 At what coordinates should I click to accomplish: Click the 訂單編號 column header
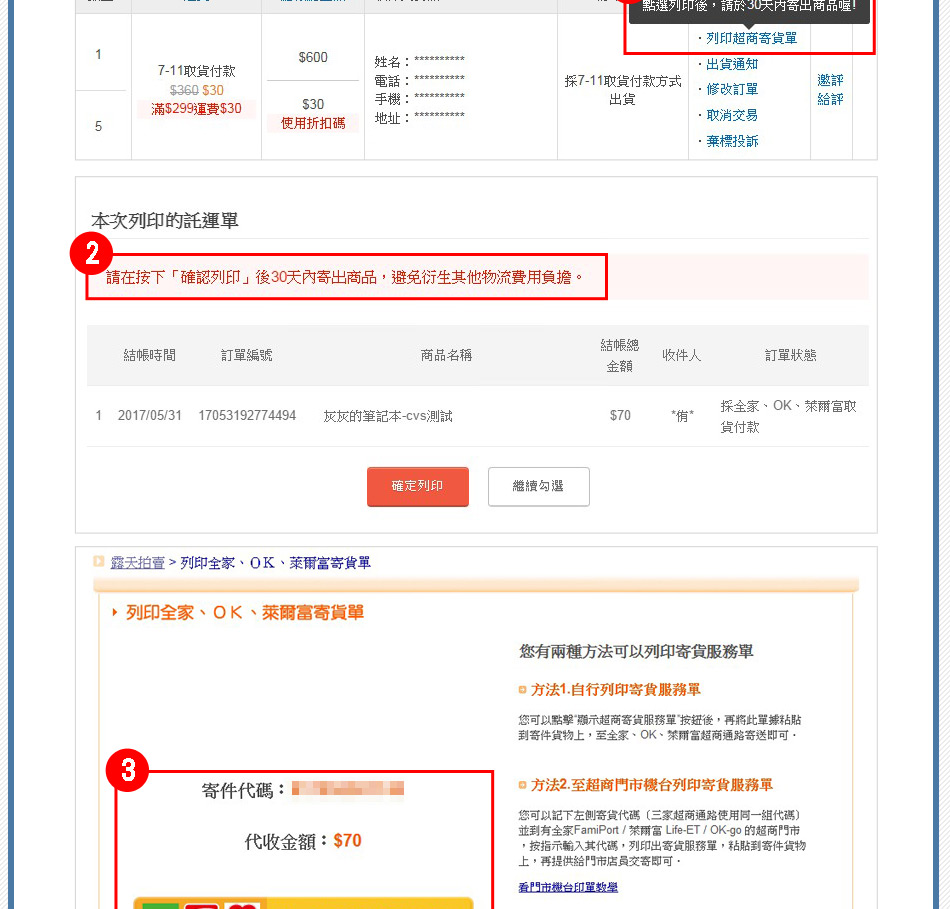(x=247, y=355)
